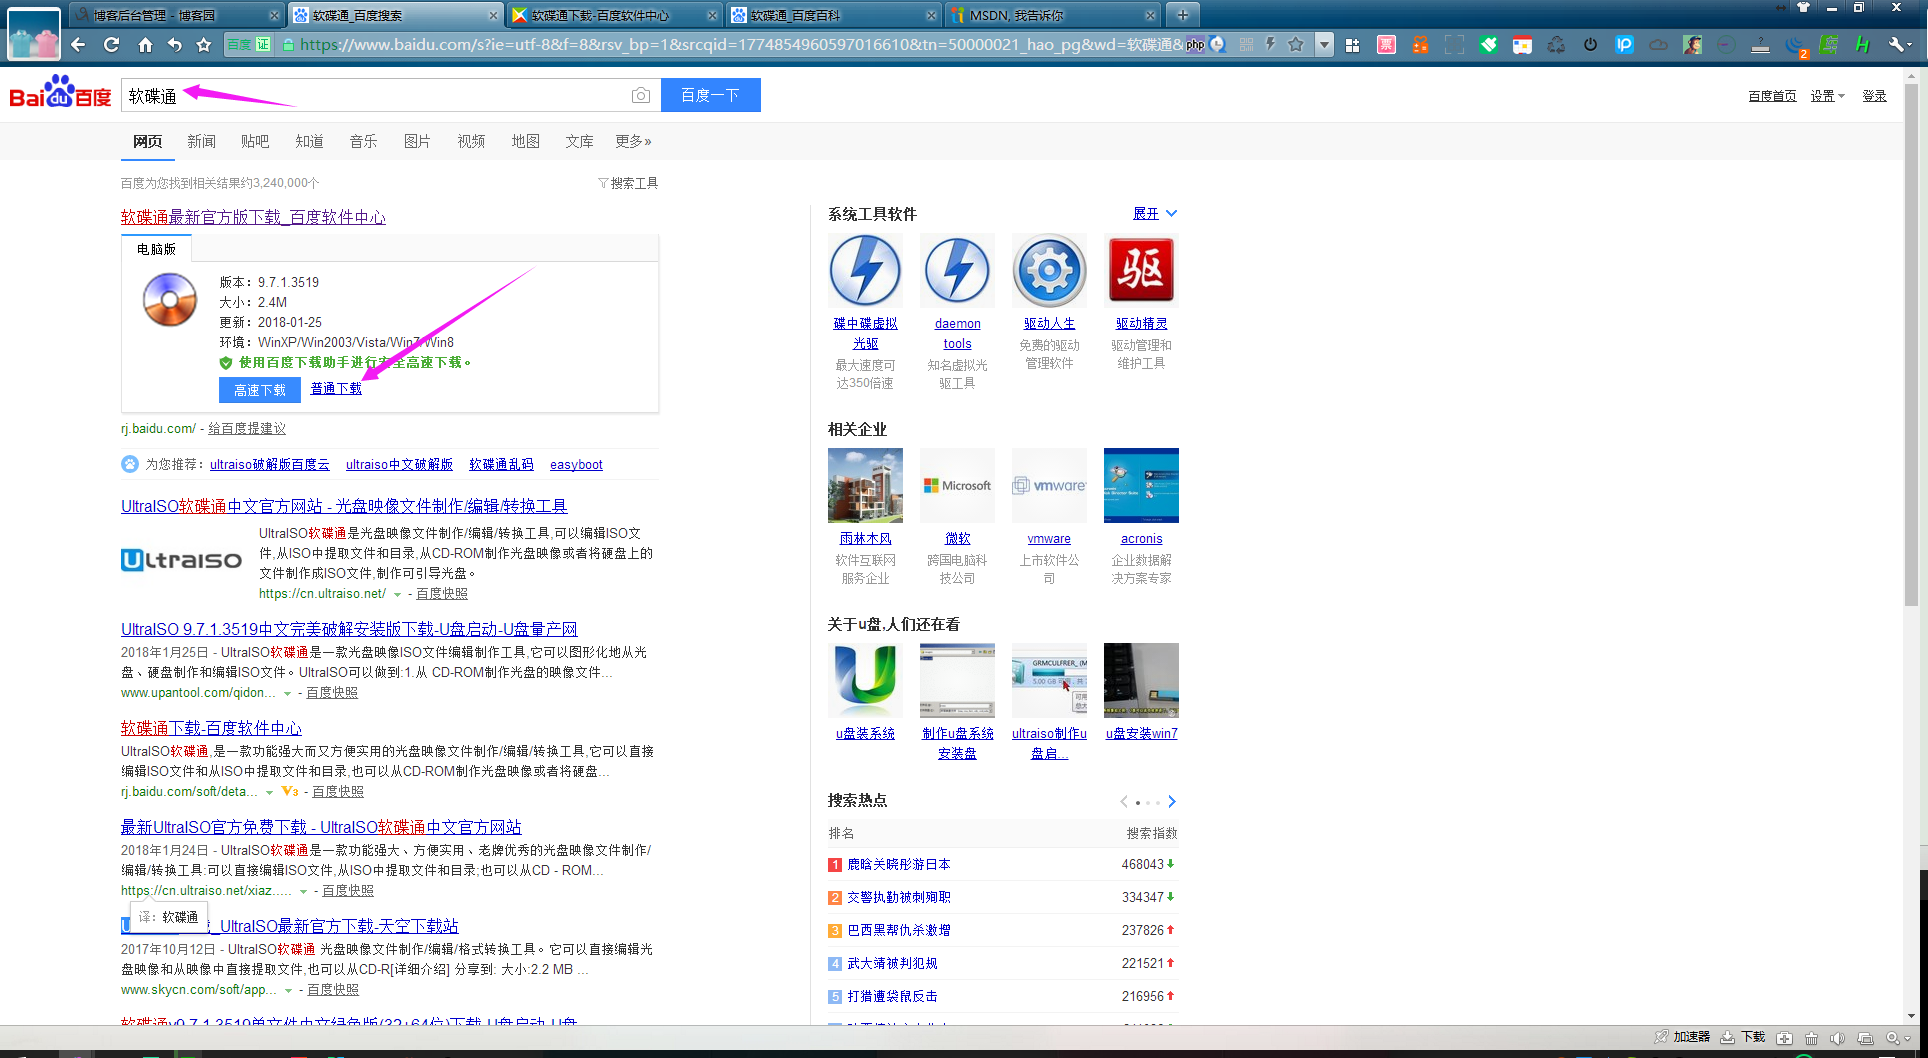This screenshot has height=1058, width=1928.
Task: Switch to the 博客后台管理 tab
Action: tap(175, 15)
